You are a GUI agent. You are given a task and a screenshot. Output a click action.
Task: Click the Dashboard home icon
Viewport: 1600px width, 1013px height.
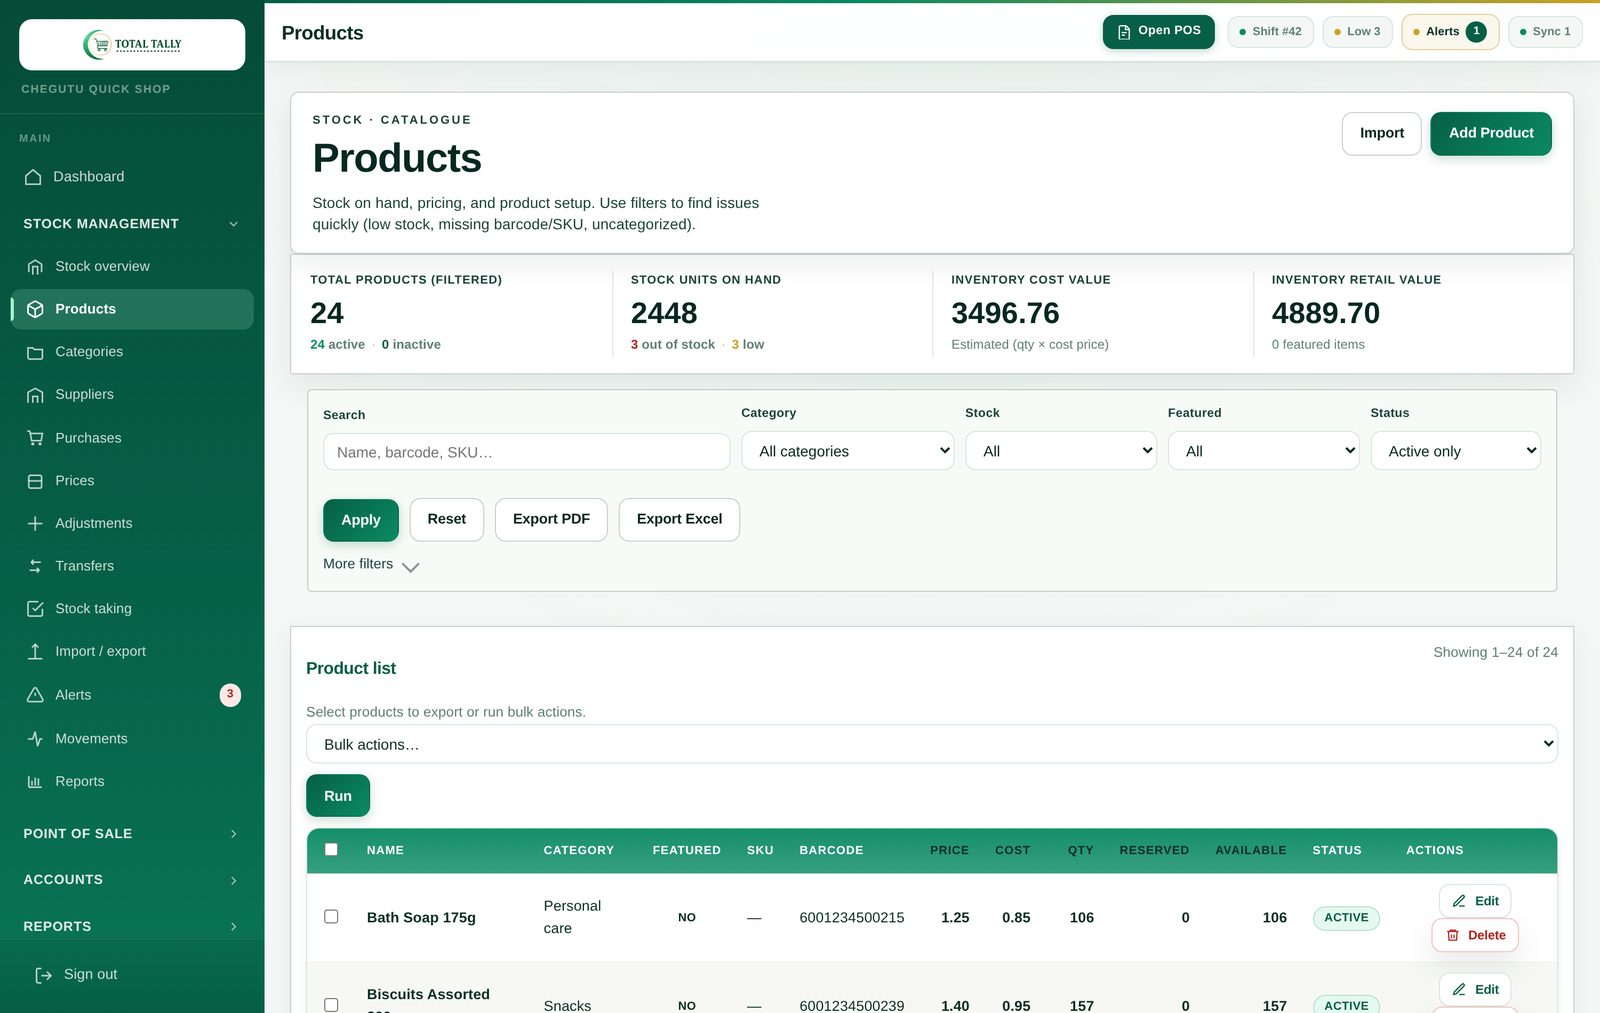pos(33,177)
